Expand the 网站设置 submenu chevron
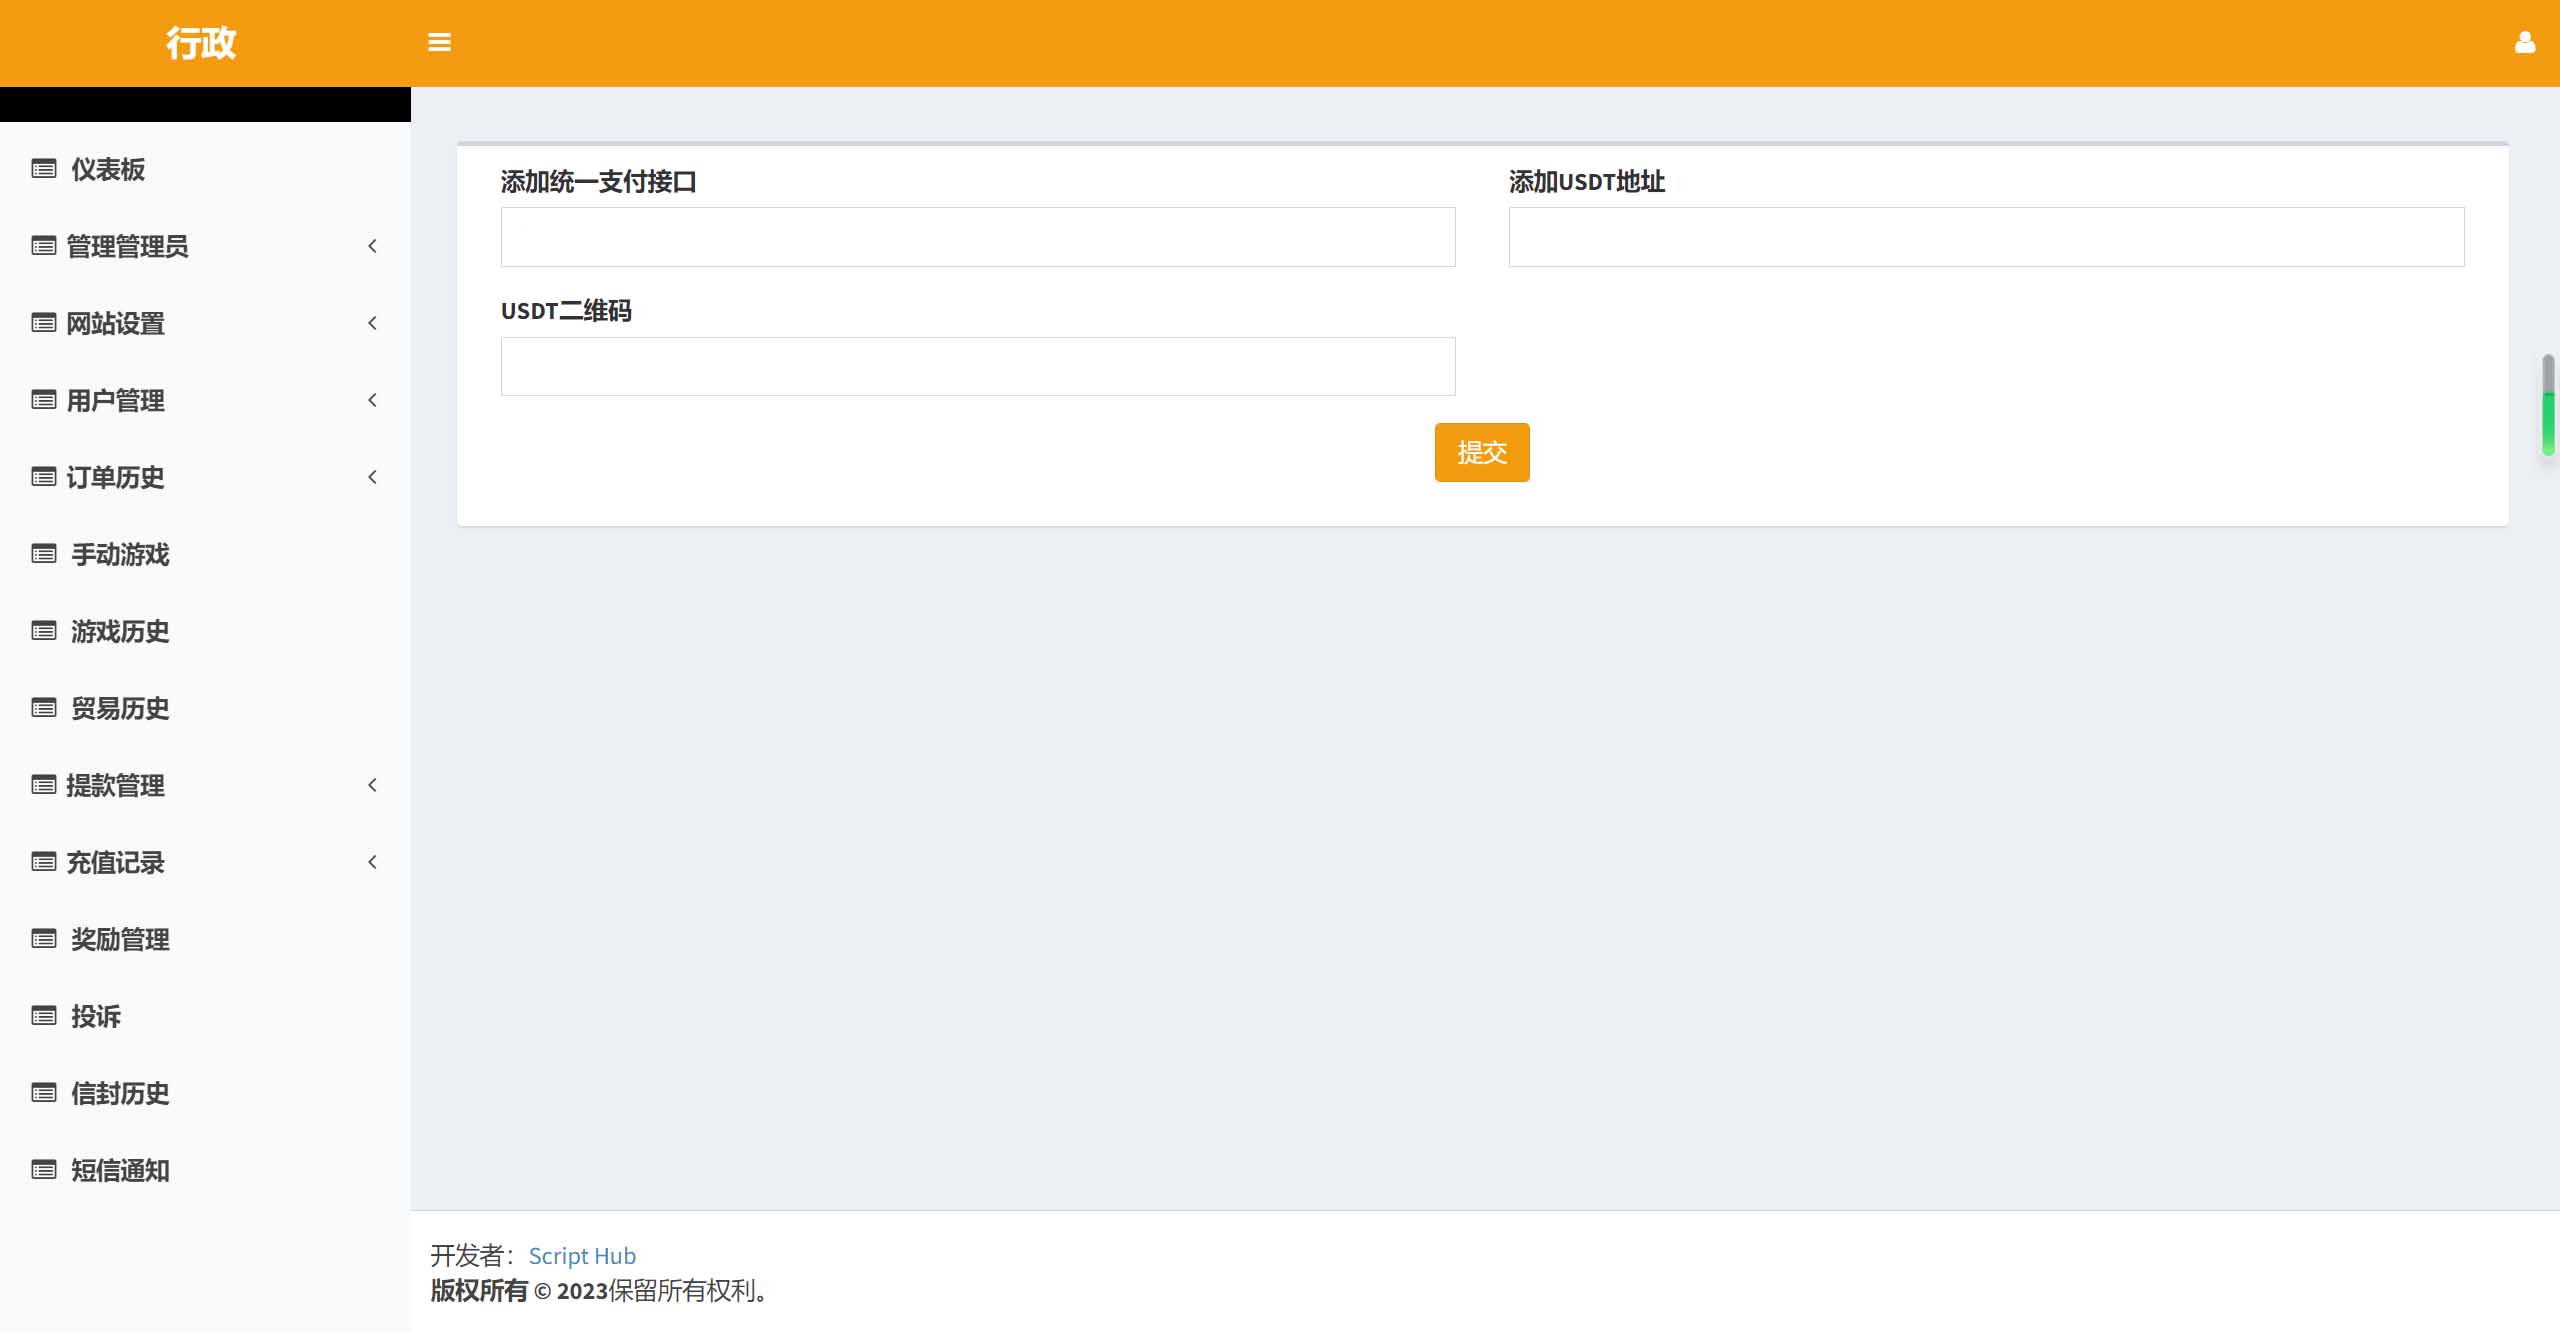Image resolution: width=2560 pixels, height=1332 pixels. click(372, 323)
